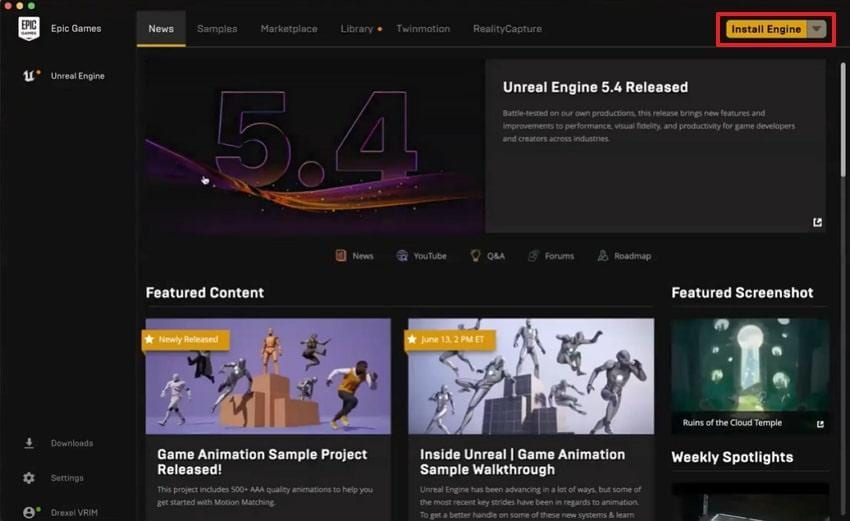Click the Drexel VRIM account avatar icon

29,512
